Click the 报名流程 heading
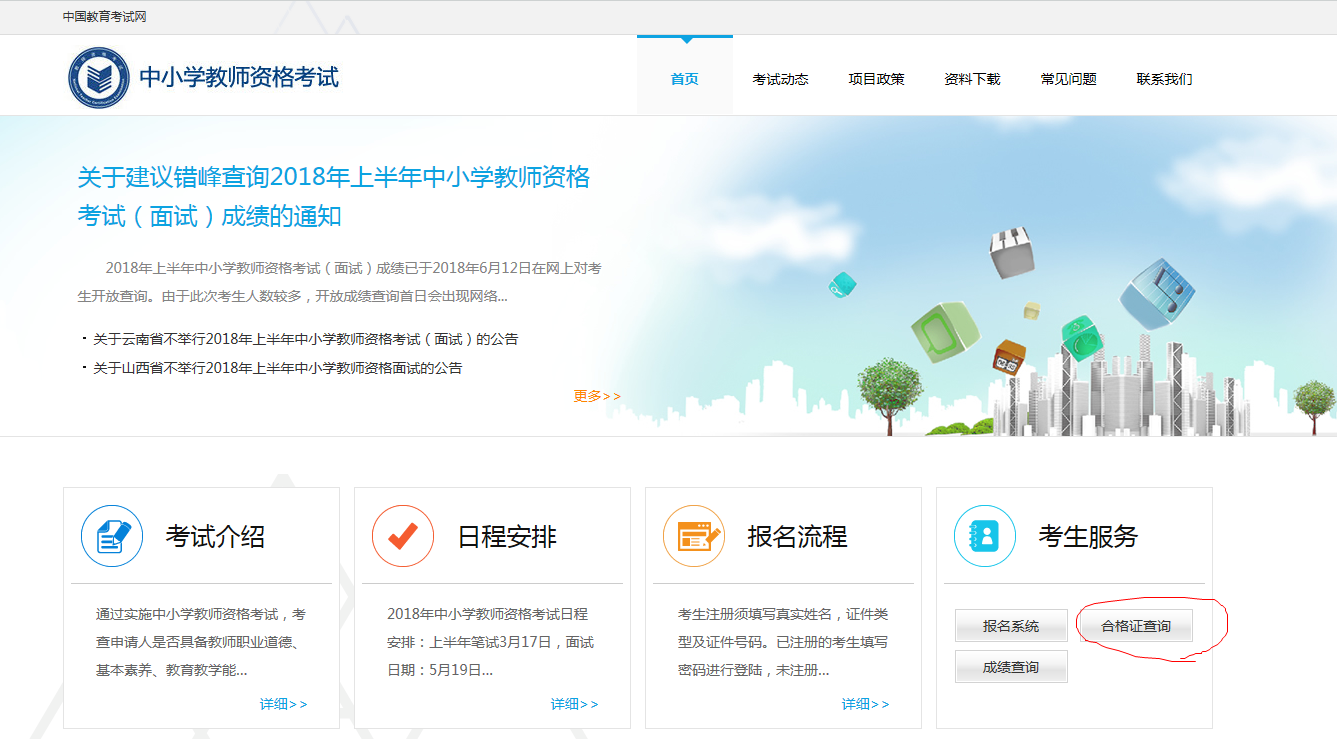Screen dimensions: 1337x739 pos(797,537)
